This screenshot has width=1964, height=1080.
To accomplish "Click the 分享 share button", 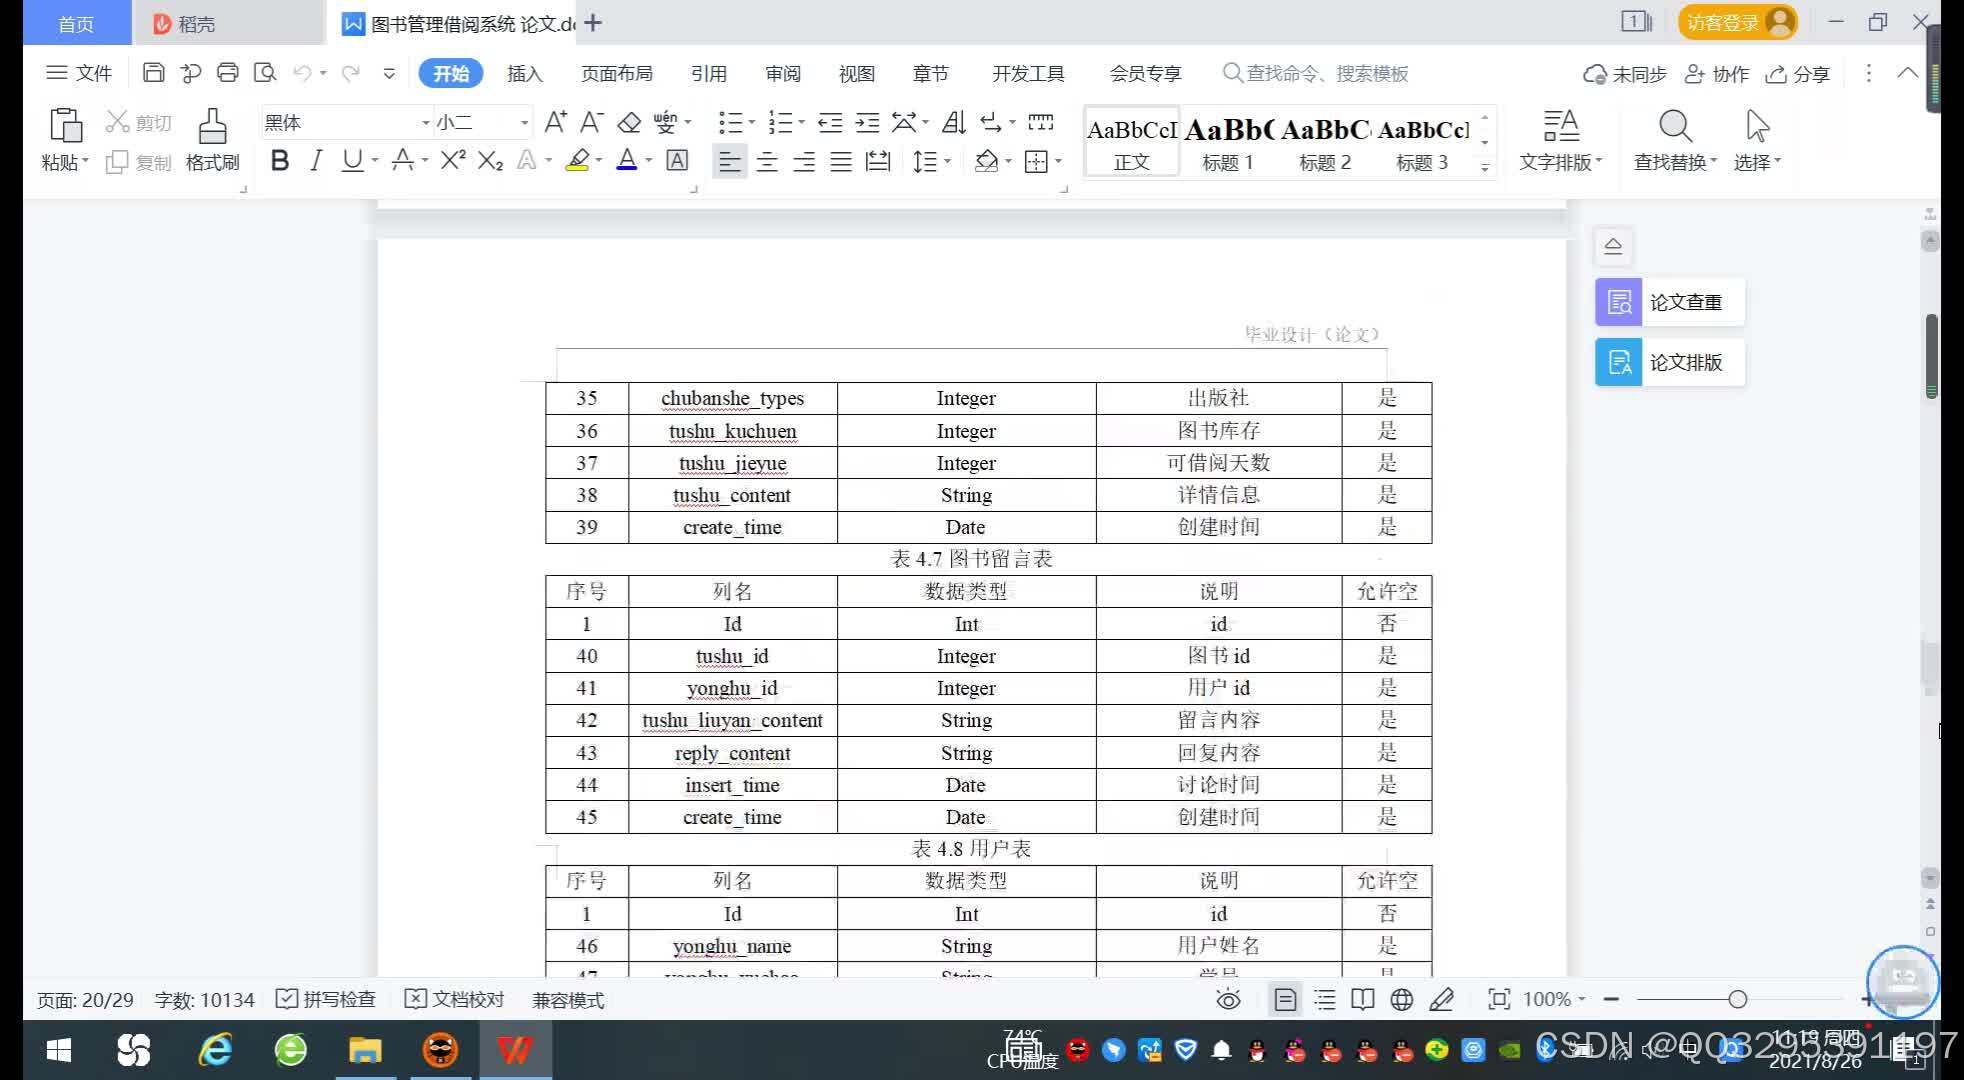I will (1798, 73).
